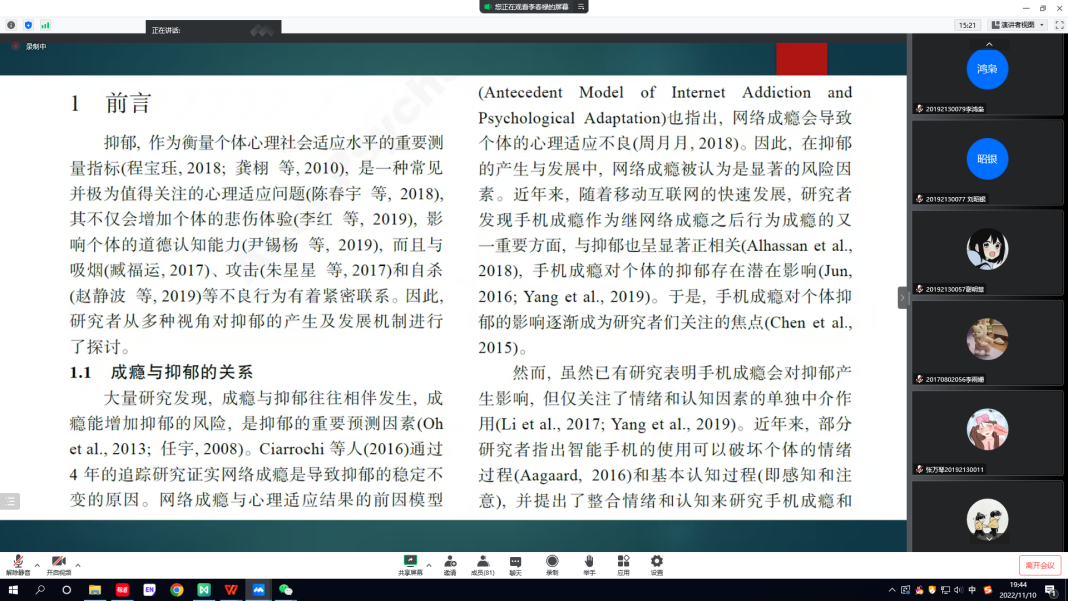This screenshot has height=601, width=1068.
Task: Open the Chat (聊天) panel
Action: coord(516,564)
